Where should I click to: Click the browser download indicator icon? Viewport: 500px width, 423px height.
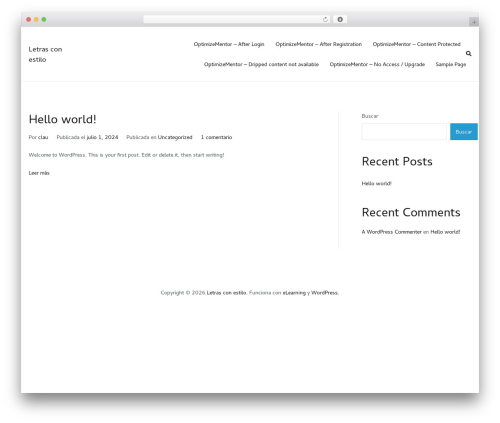pyautogui.click(x=340, y=19)
